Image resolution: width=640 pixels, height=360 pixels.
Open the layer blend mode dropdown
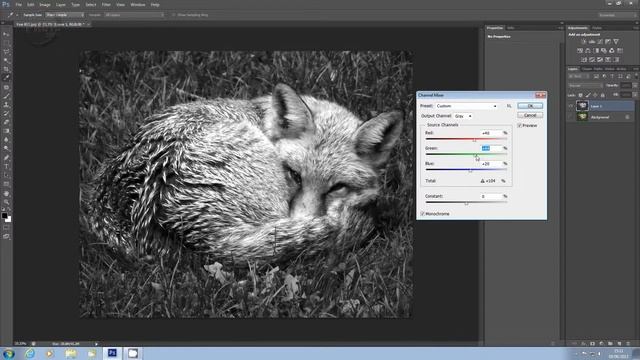[x=585, y=86]
